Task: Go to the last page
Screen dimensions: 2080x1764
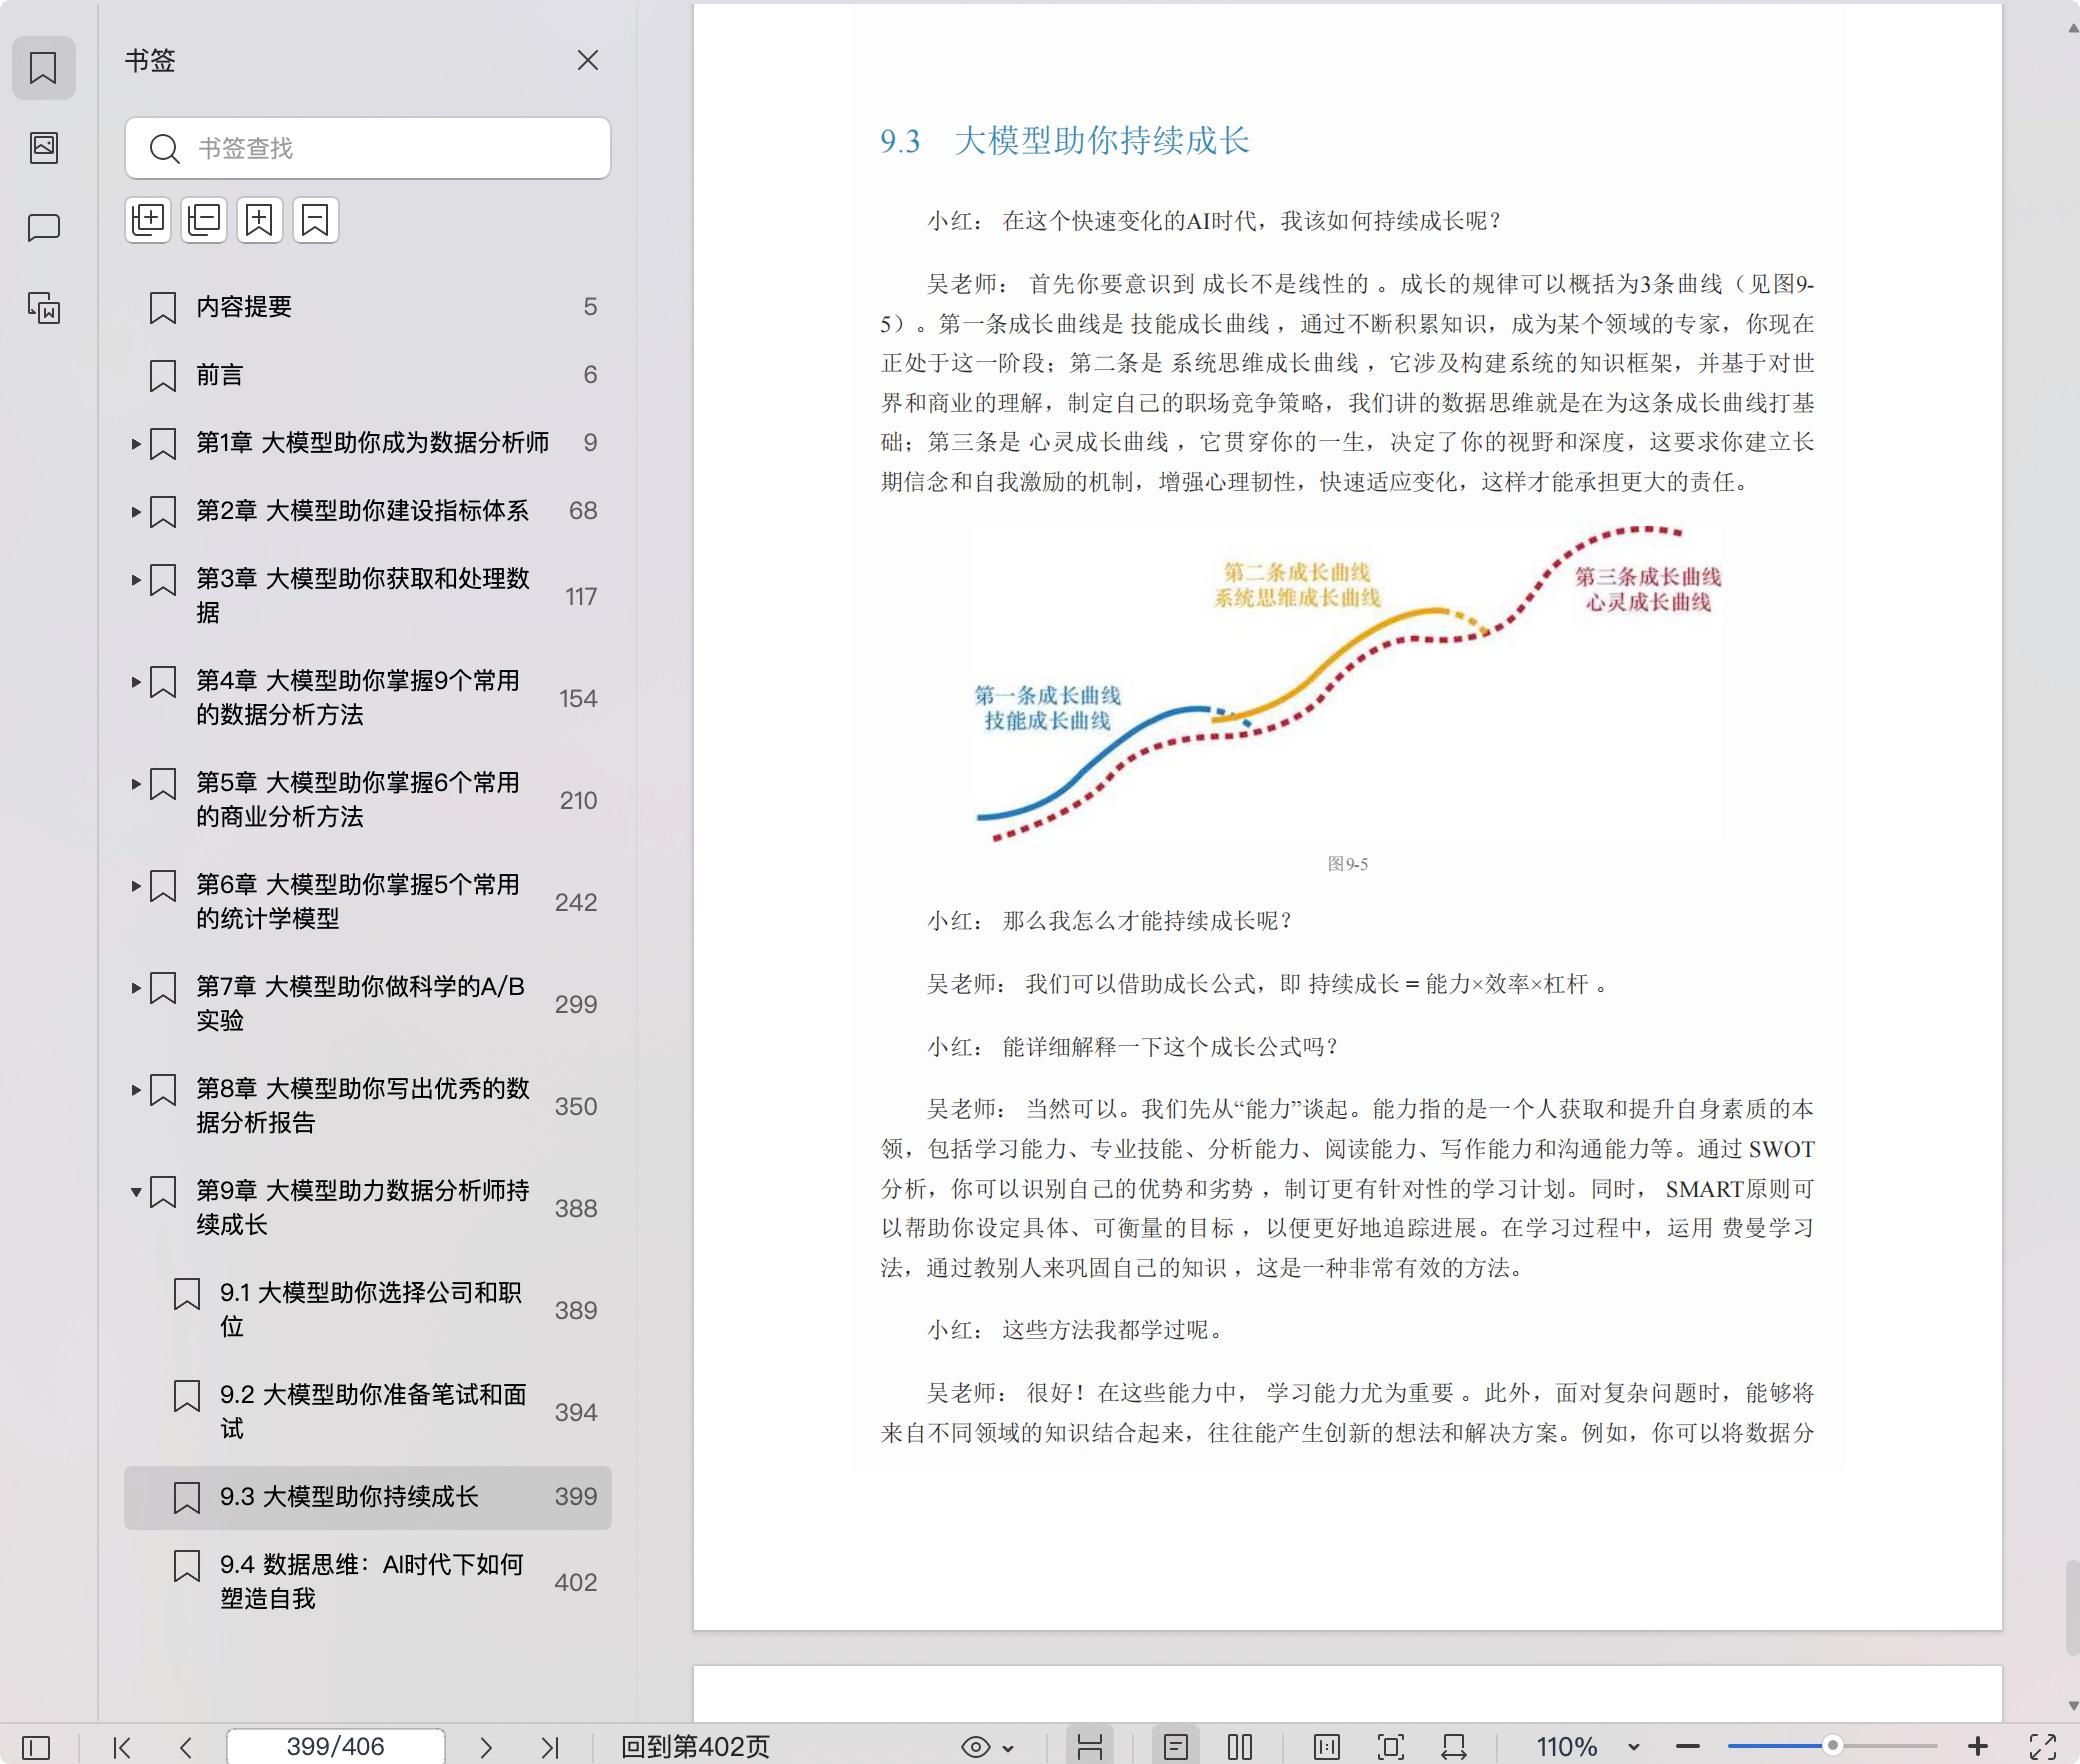Action: pyautogui.click(x=549, y=1747)
